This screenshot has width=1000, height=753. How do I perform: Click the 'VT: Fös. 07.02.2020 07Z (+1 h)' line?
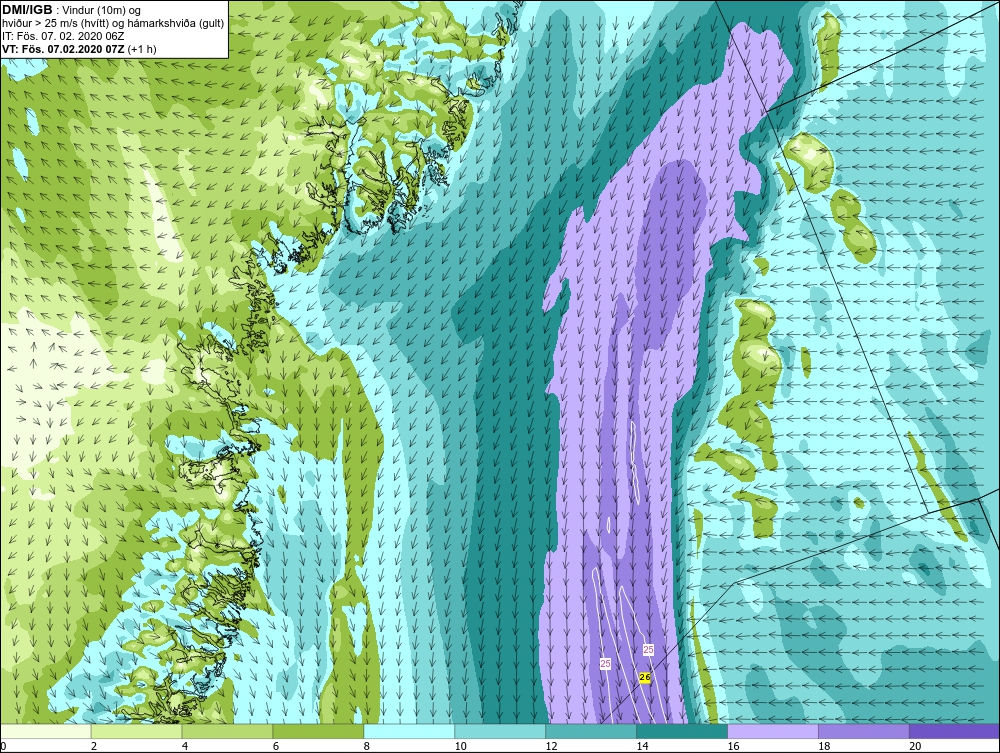(x=79, y=48)
